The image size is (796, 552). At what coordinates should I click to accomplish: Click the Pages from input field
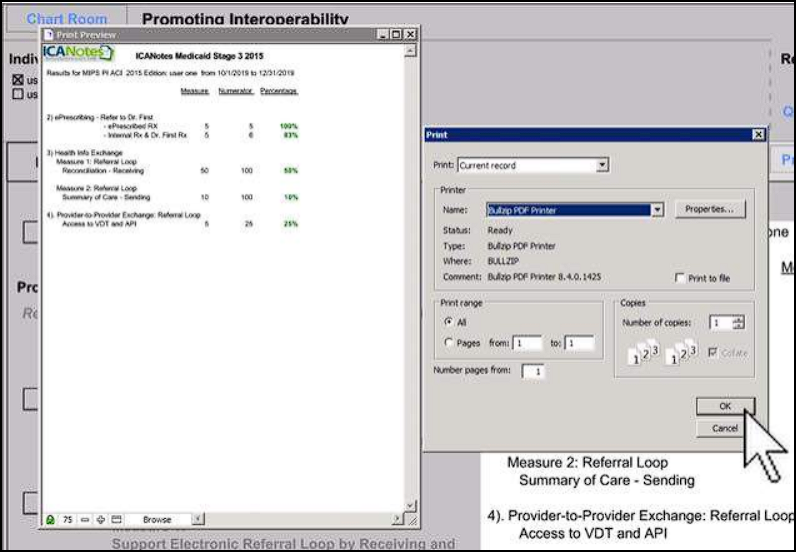click(527, 343)
